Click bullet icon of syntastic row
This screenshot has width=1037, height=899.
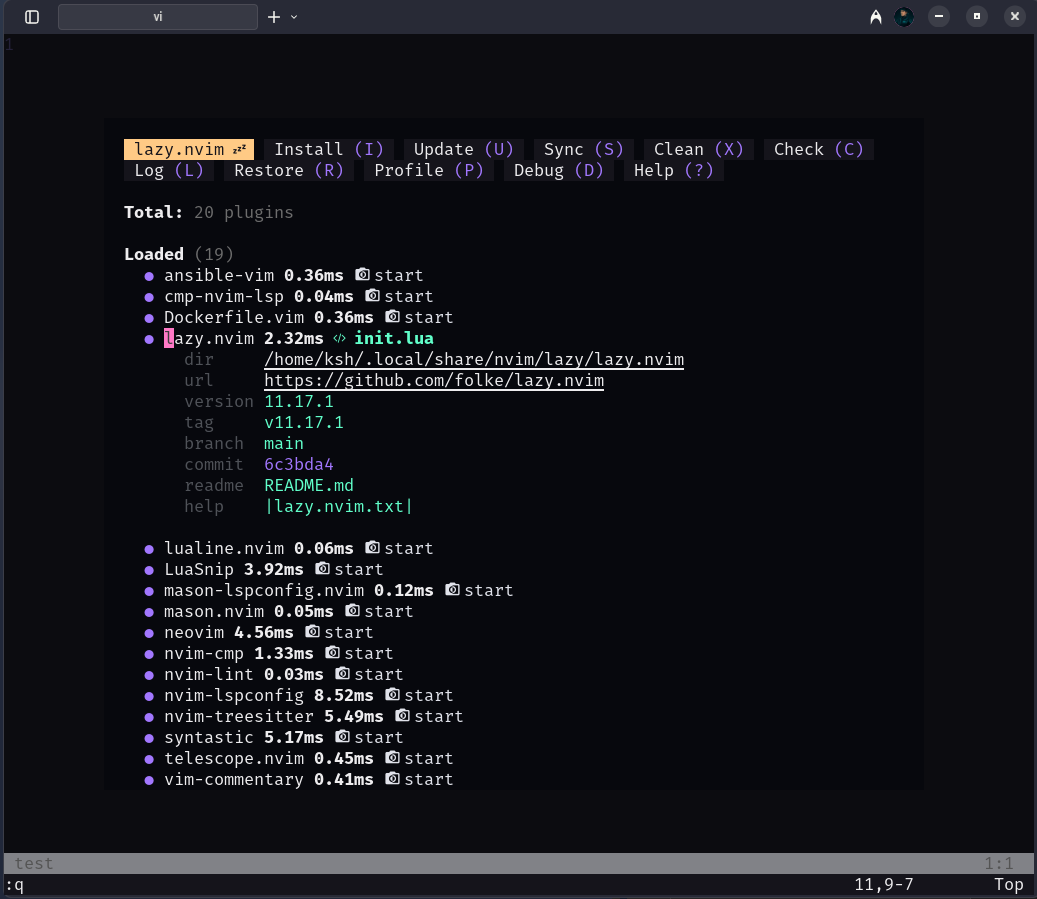pos(149,738)
